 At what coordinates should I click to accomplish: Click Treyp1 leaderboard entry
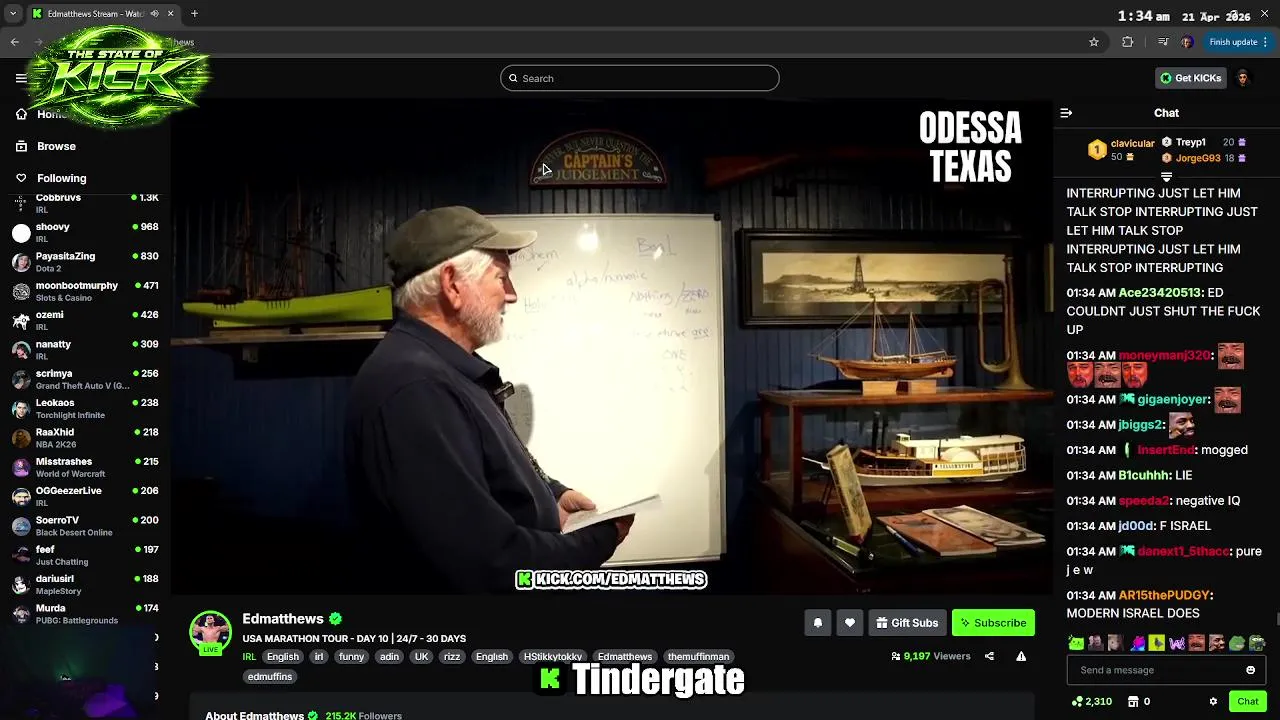[1204, 142]
